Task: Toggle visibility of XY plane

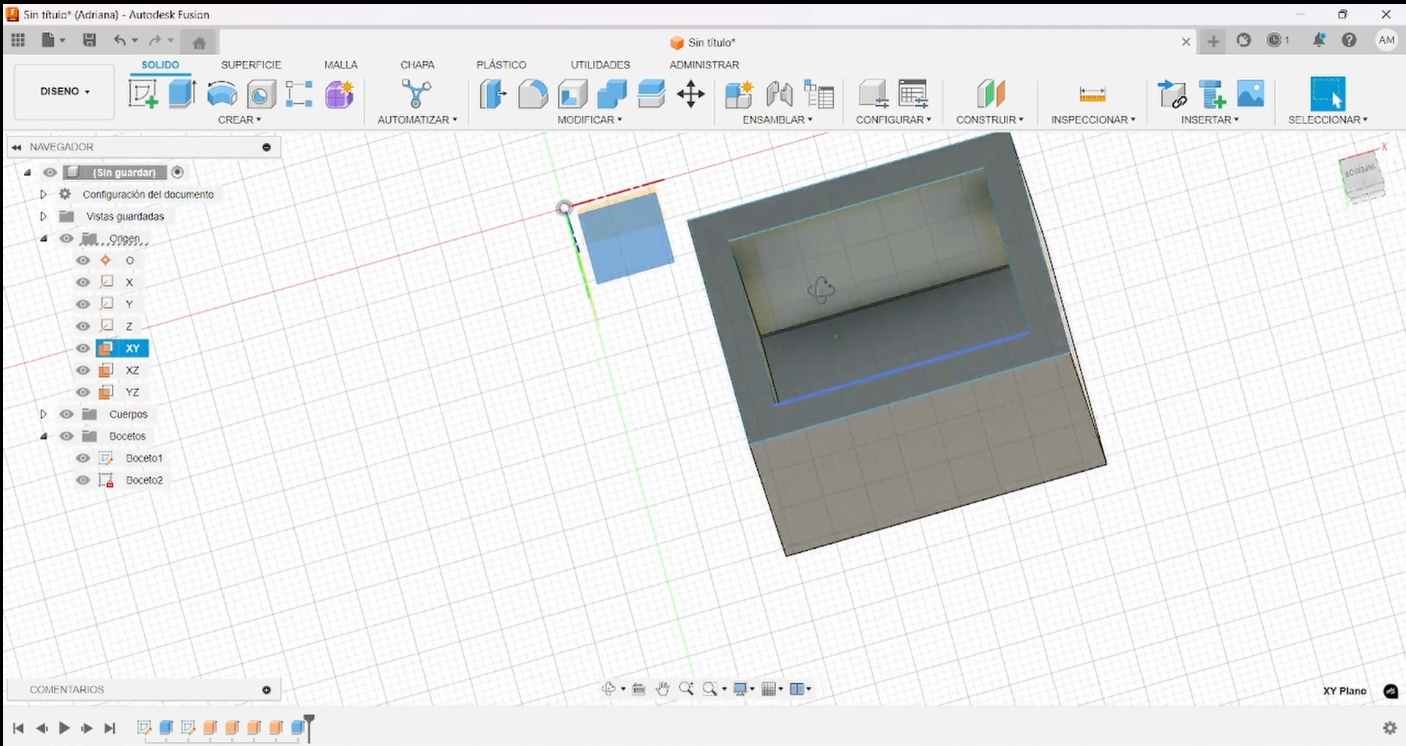Action: [x=83, y=348]
